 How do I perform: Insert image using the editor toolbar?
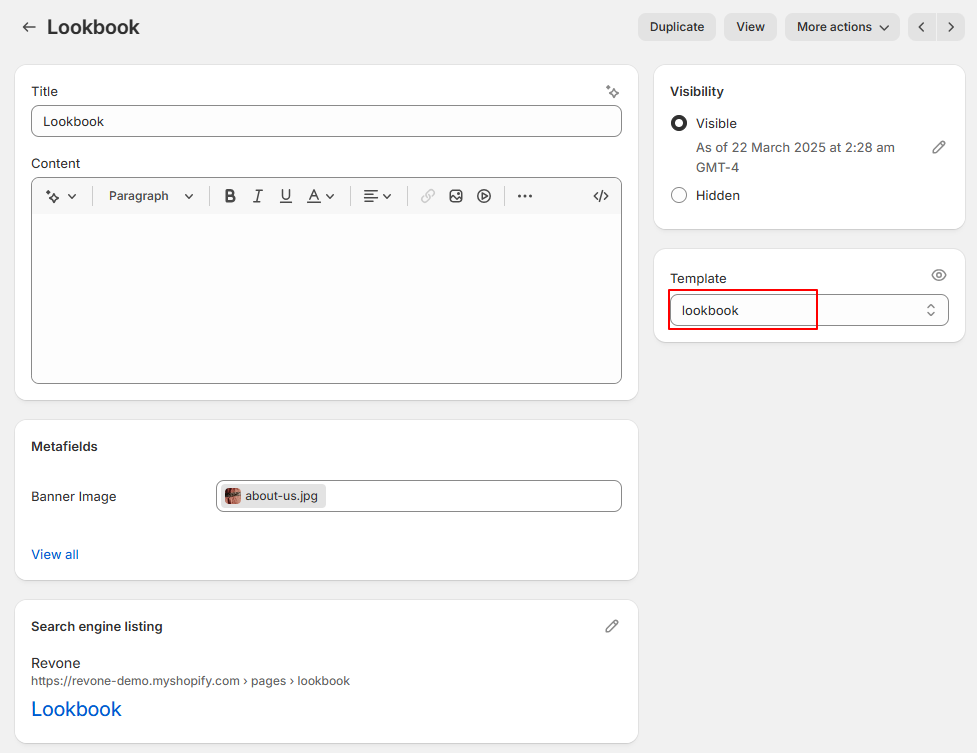point(456,196)
